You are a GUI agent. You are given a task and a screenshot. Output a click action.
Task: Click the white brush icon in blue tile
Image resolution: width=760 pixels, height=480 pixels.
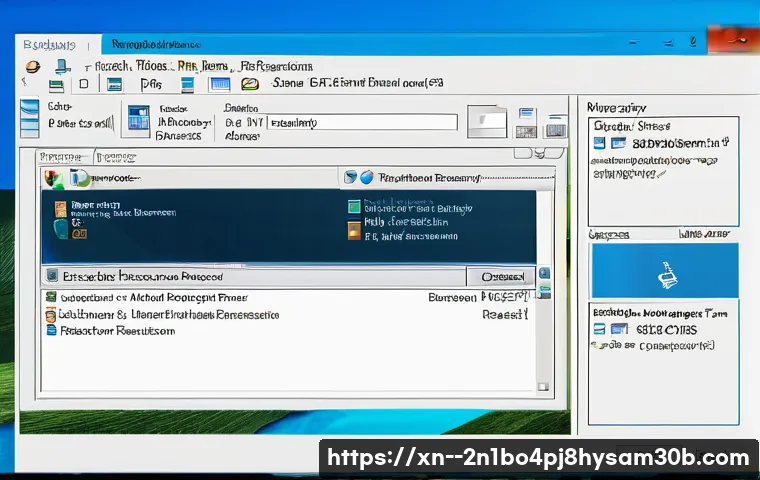pos(663,269)
